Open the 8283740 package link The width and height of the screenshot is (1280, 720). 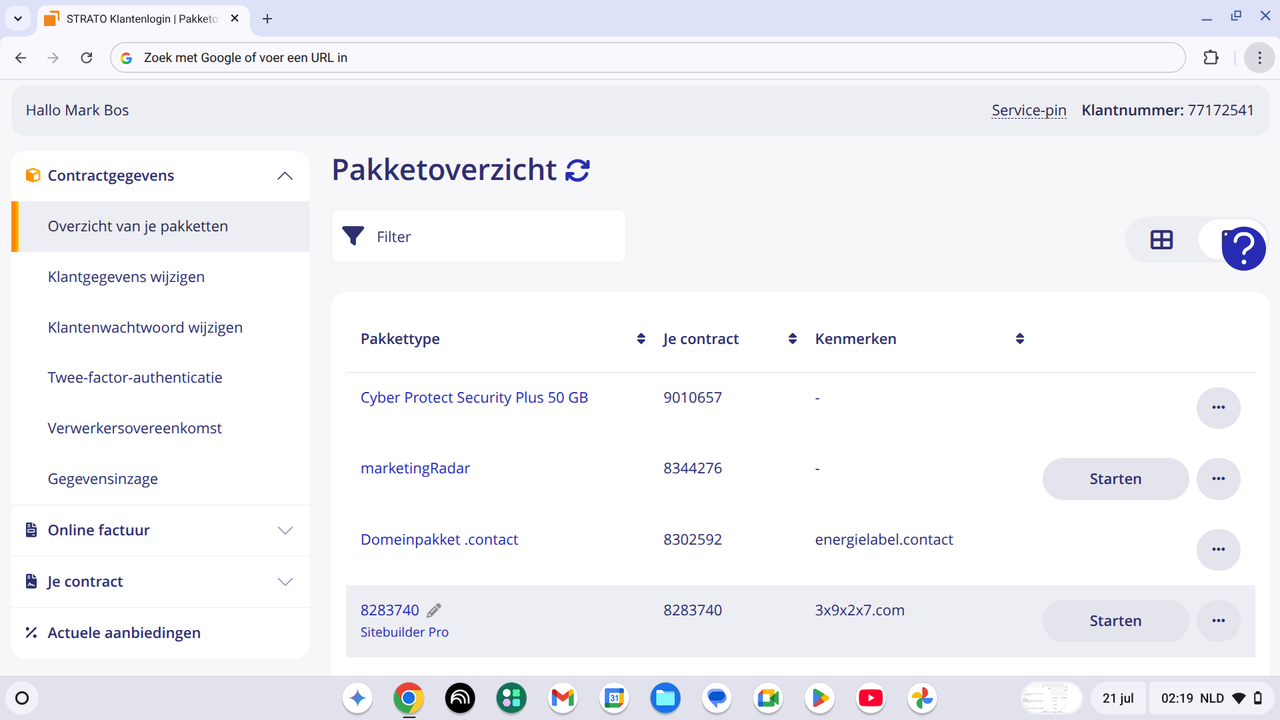390,610
